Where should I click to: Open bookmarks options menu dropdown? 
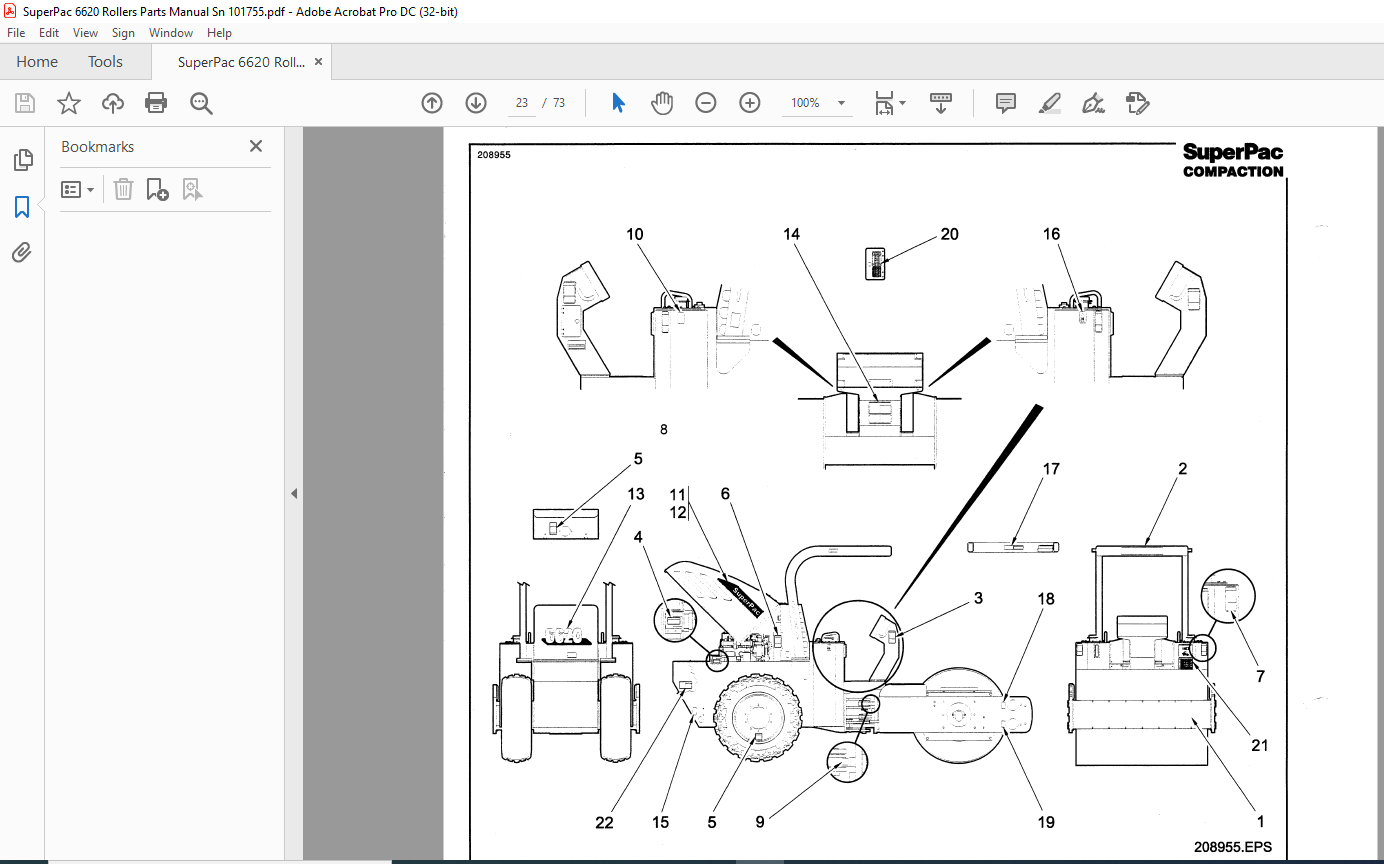click(x=78, y=189)
